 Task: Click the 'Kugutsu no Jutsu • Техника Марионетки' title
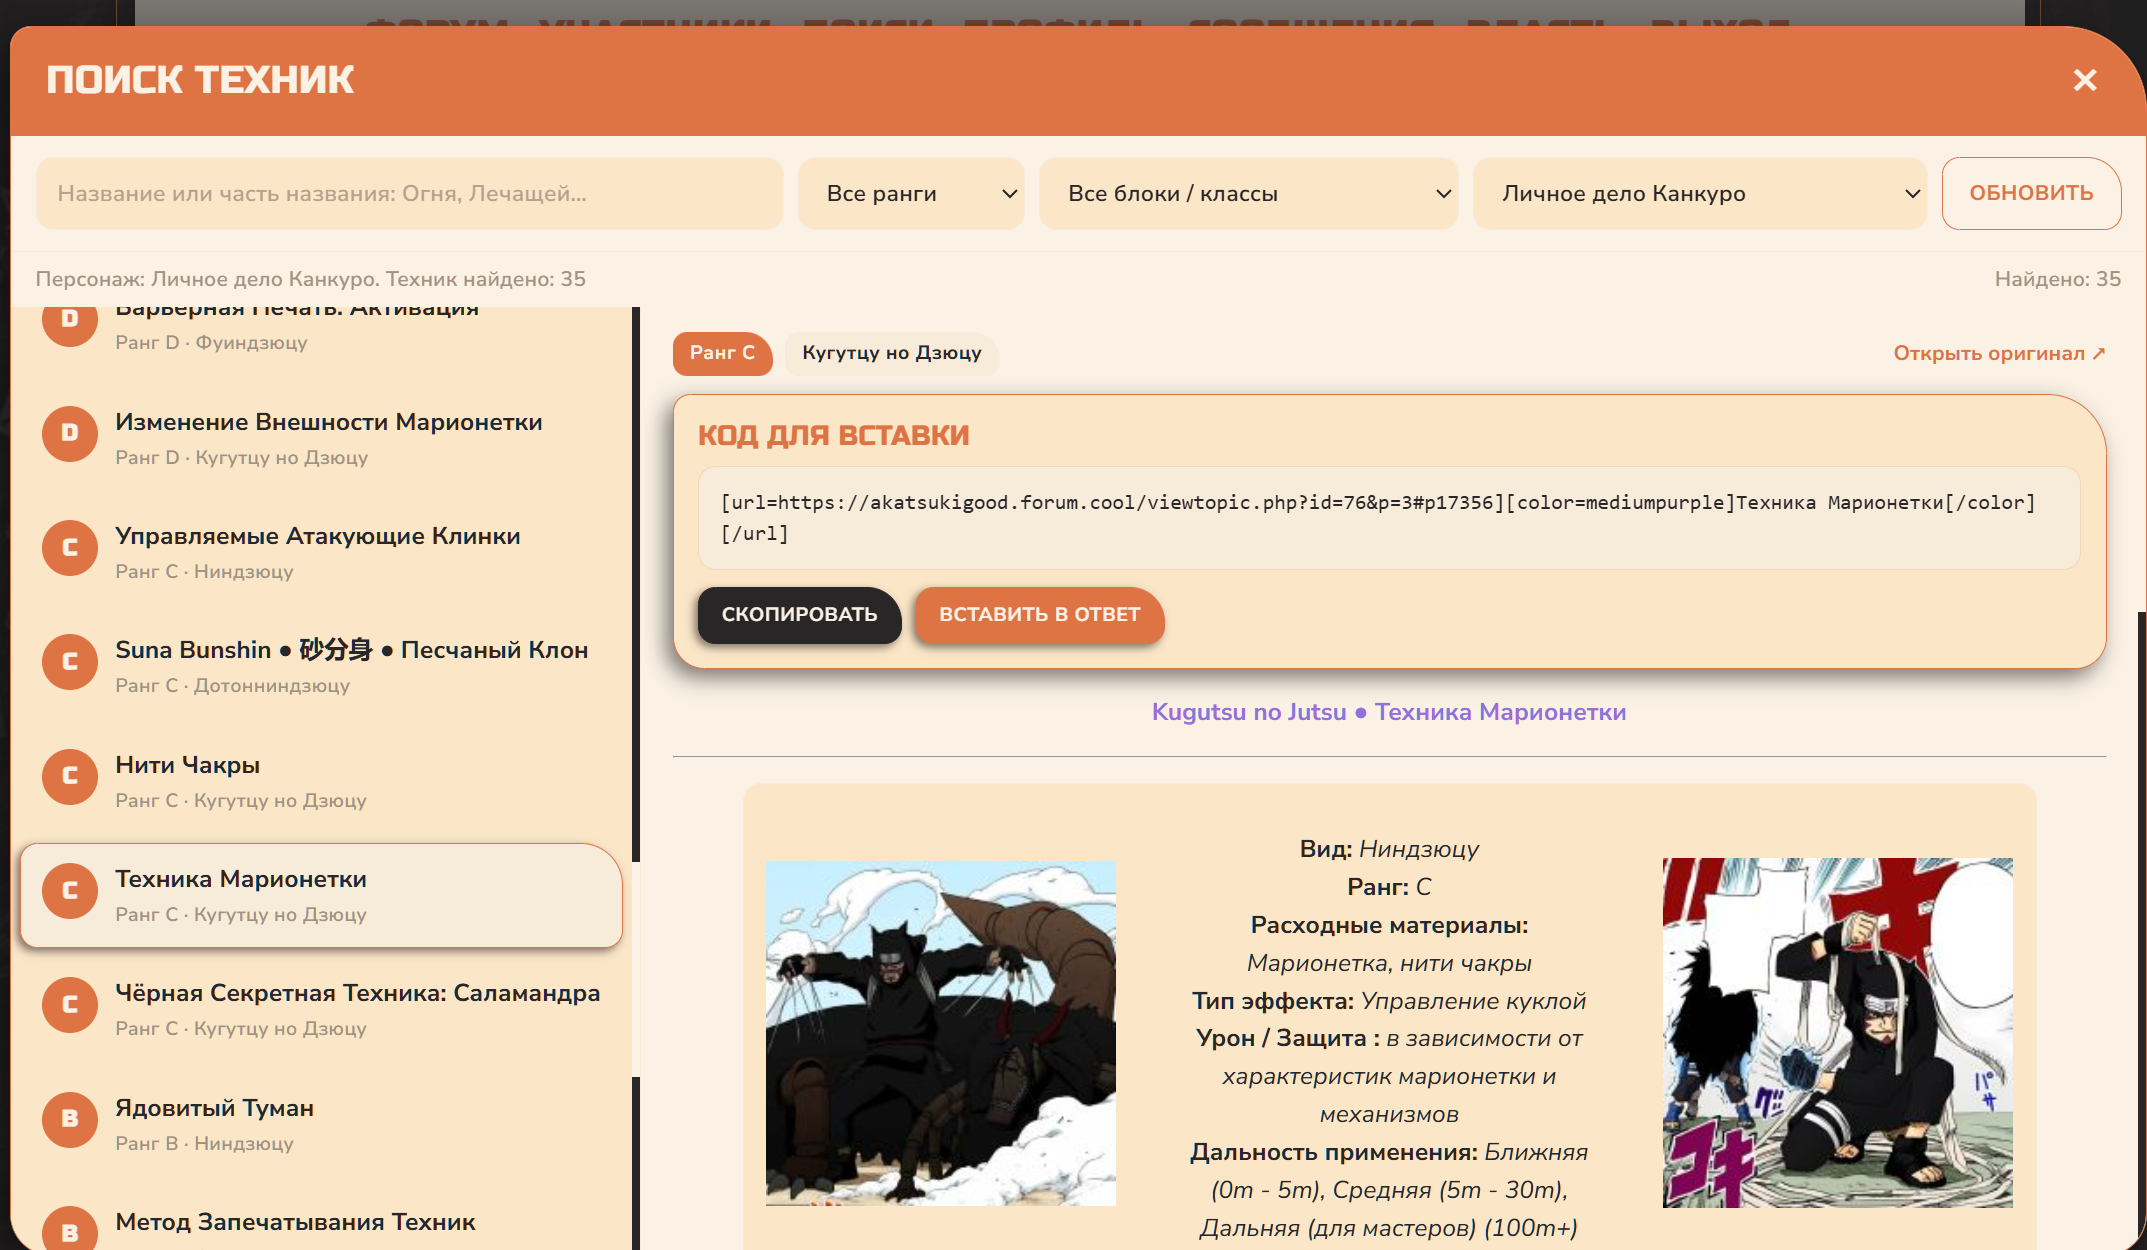[x=1389, y=712]
